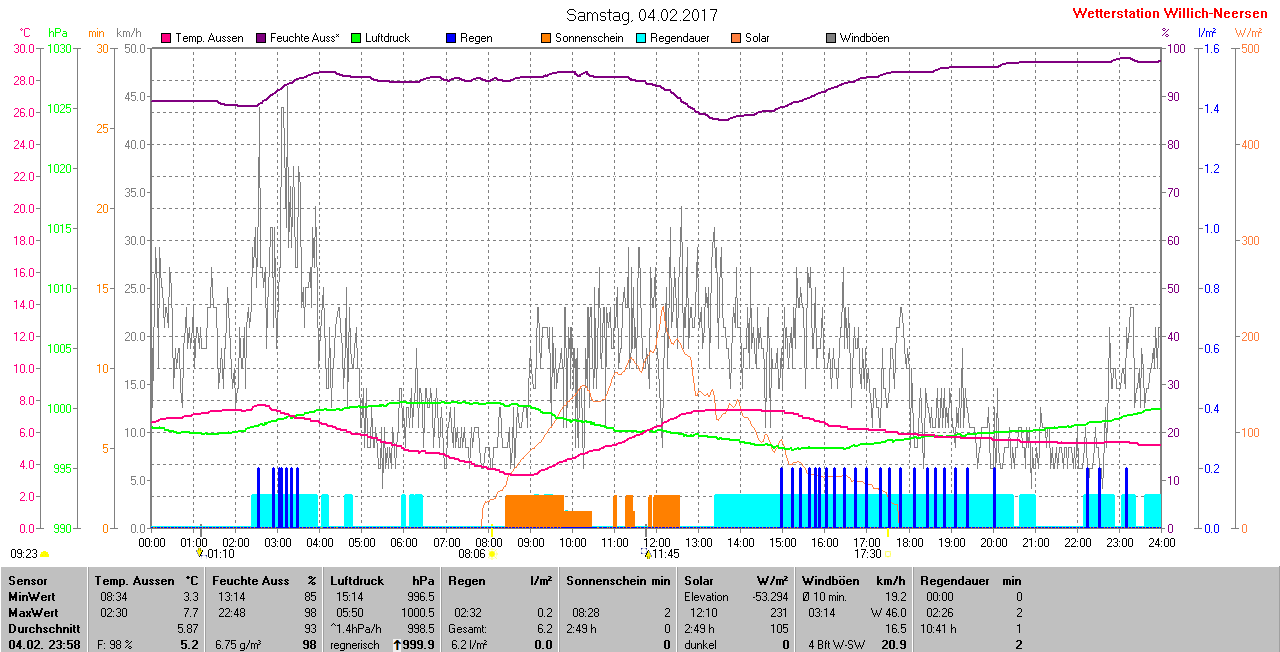Image resolution: width=1280 pixels, height=652 pixels.
Task: Click the sunset marker icon next to 17:30
Action: [888, 554]
